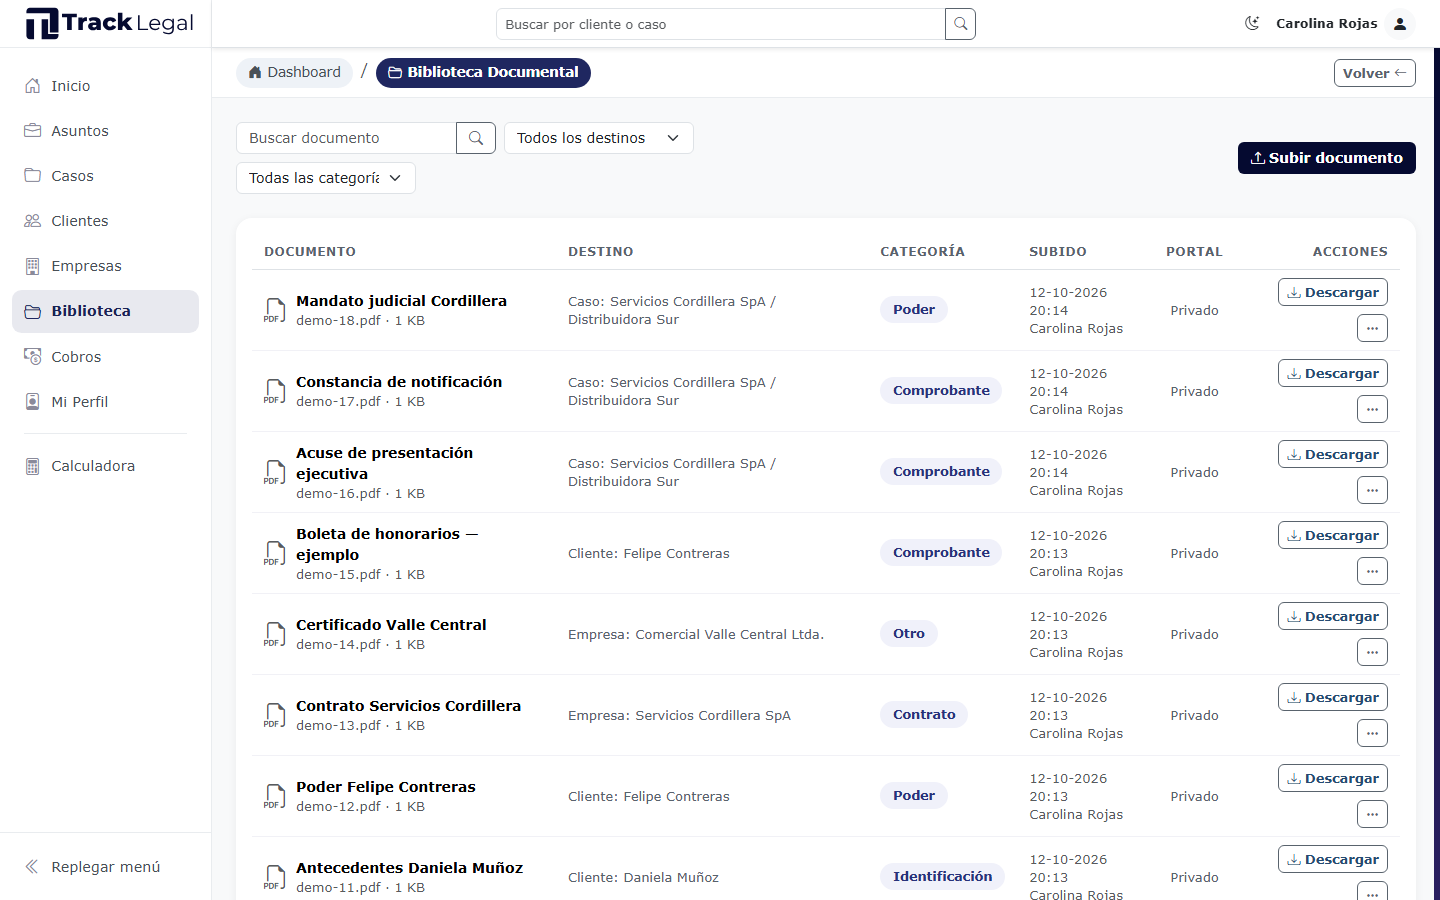Focus the Buscar por cliente o caso field
1440x900 pixels.
[x=720, y=24]
